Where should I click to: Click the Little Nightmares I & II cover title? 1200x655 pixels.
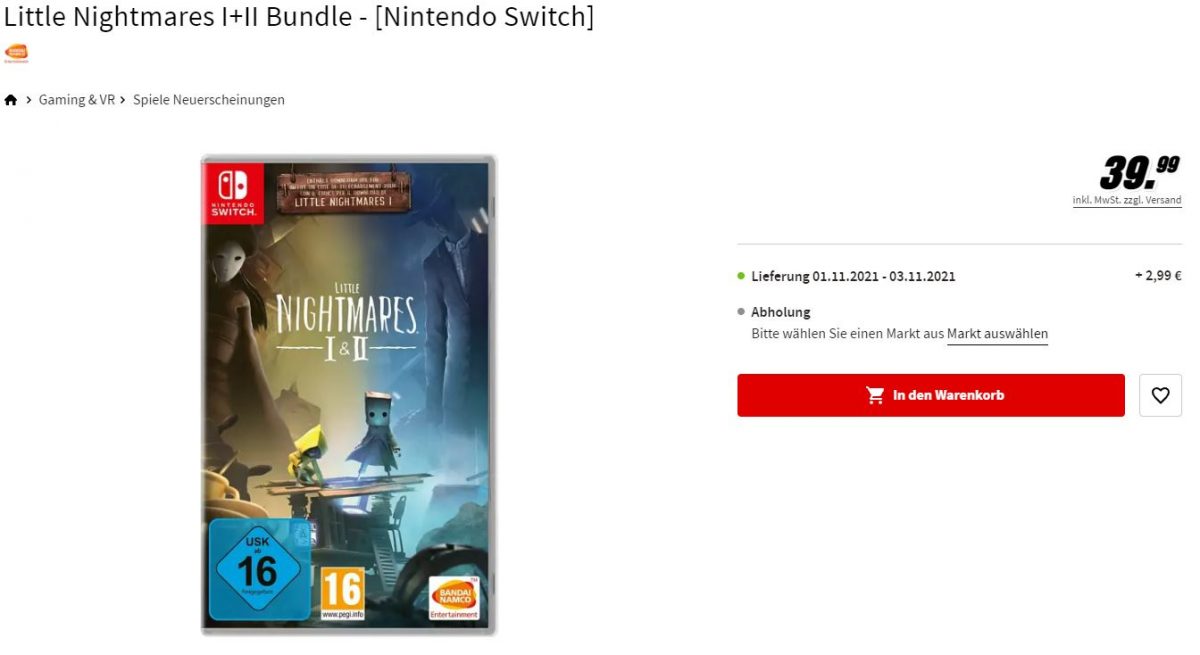click(x=346, y=322)
